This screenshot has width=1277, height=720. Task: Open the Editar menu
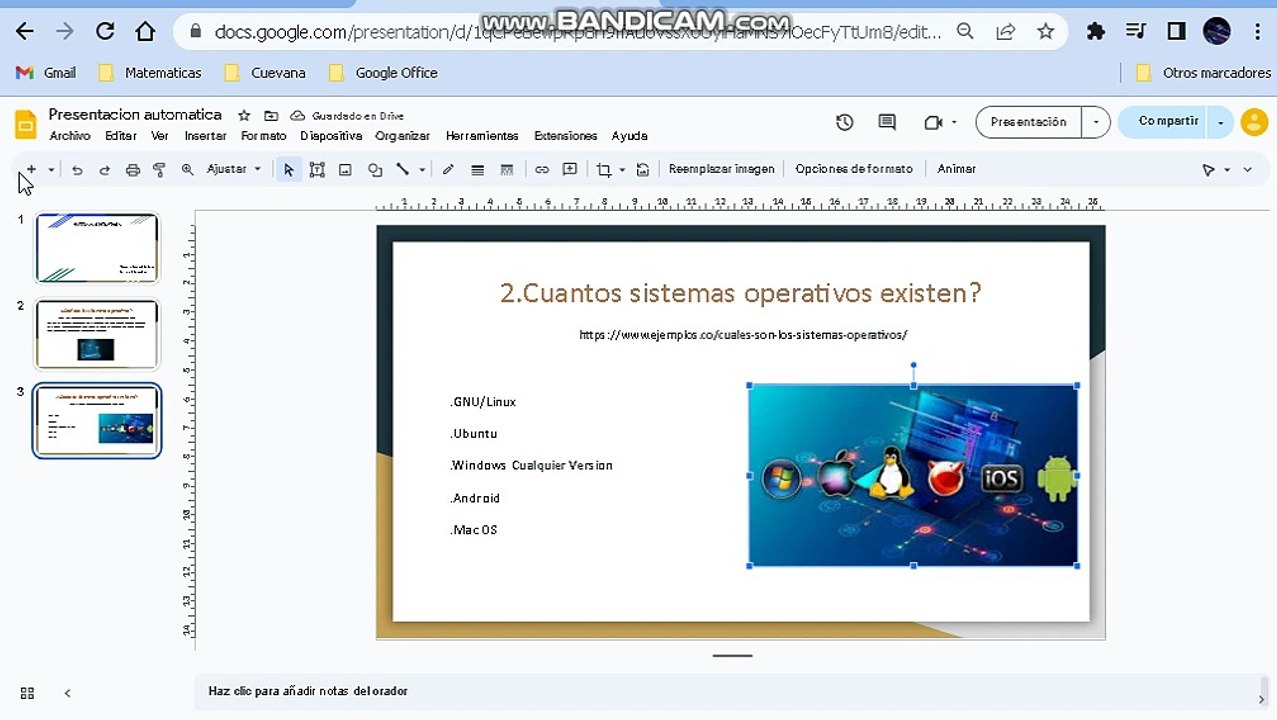(121, 136)
